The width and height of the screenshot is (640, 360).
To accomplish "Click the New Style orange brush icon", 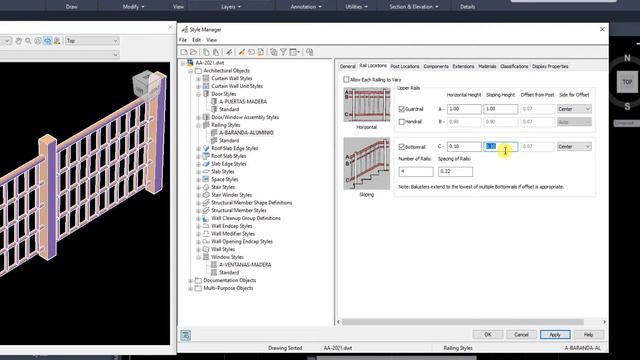I will tap(242, 52).
